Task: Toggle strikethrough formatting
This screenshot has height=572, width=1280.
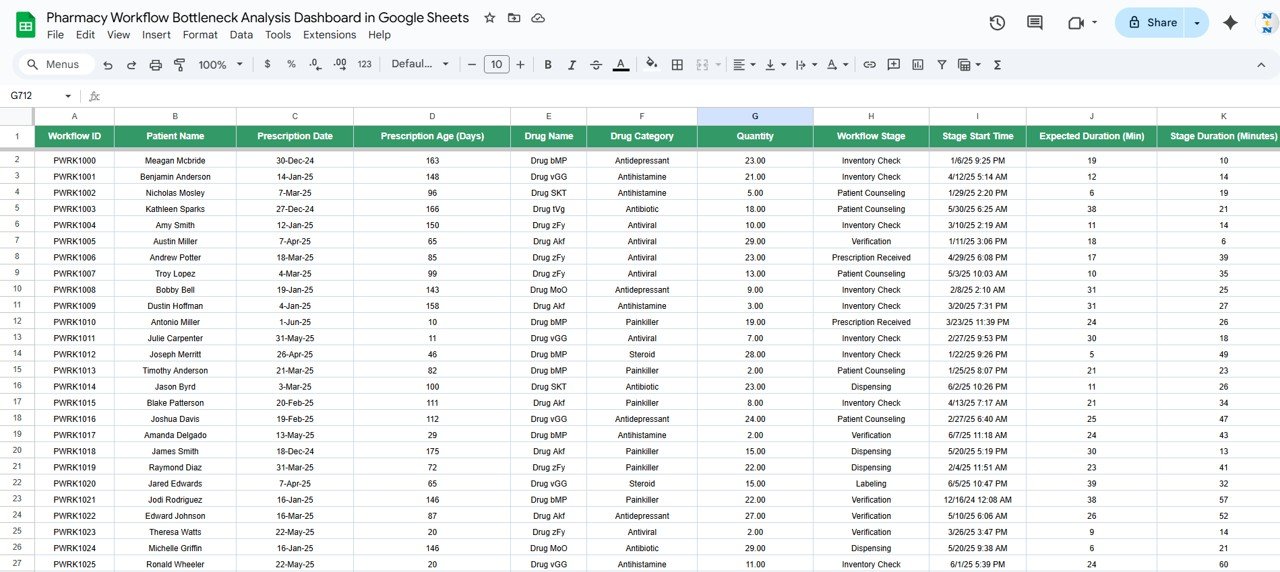Action: point(596,64)
